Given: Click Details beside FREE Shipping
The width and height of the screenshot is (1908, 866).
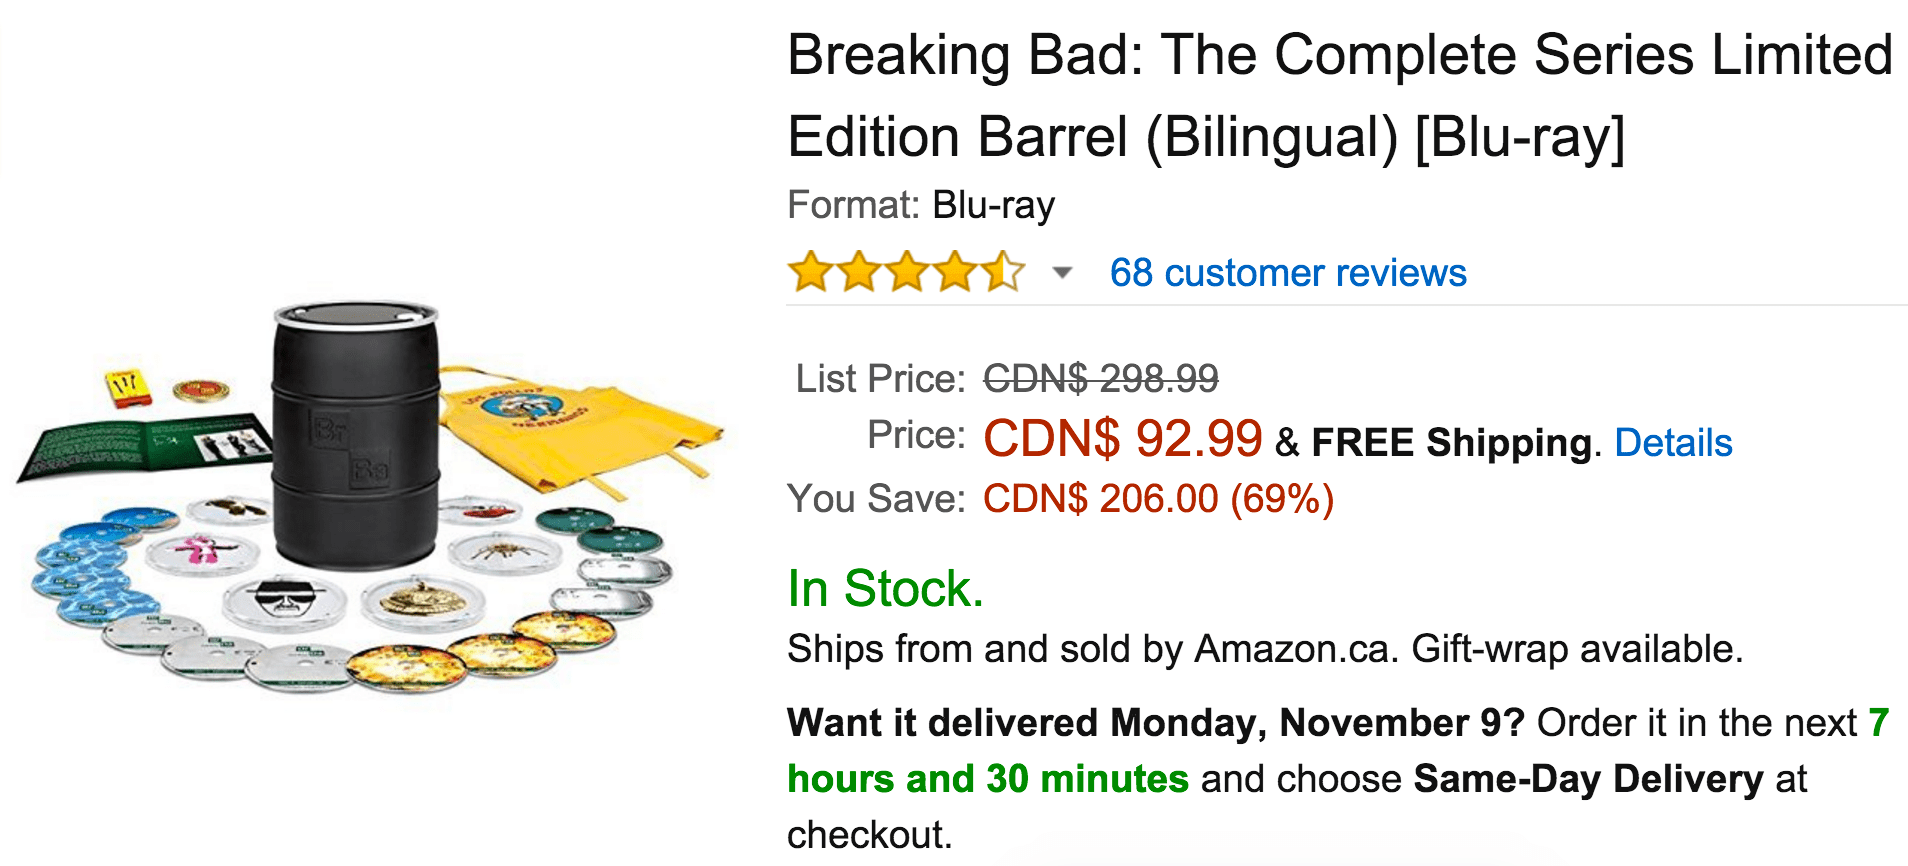Looking at the screenshot, I should (1673, 442).
